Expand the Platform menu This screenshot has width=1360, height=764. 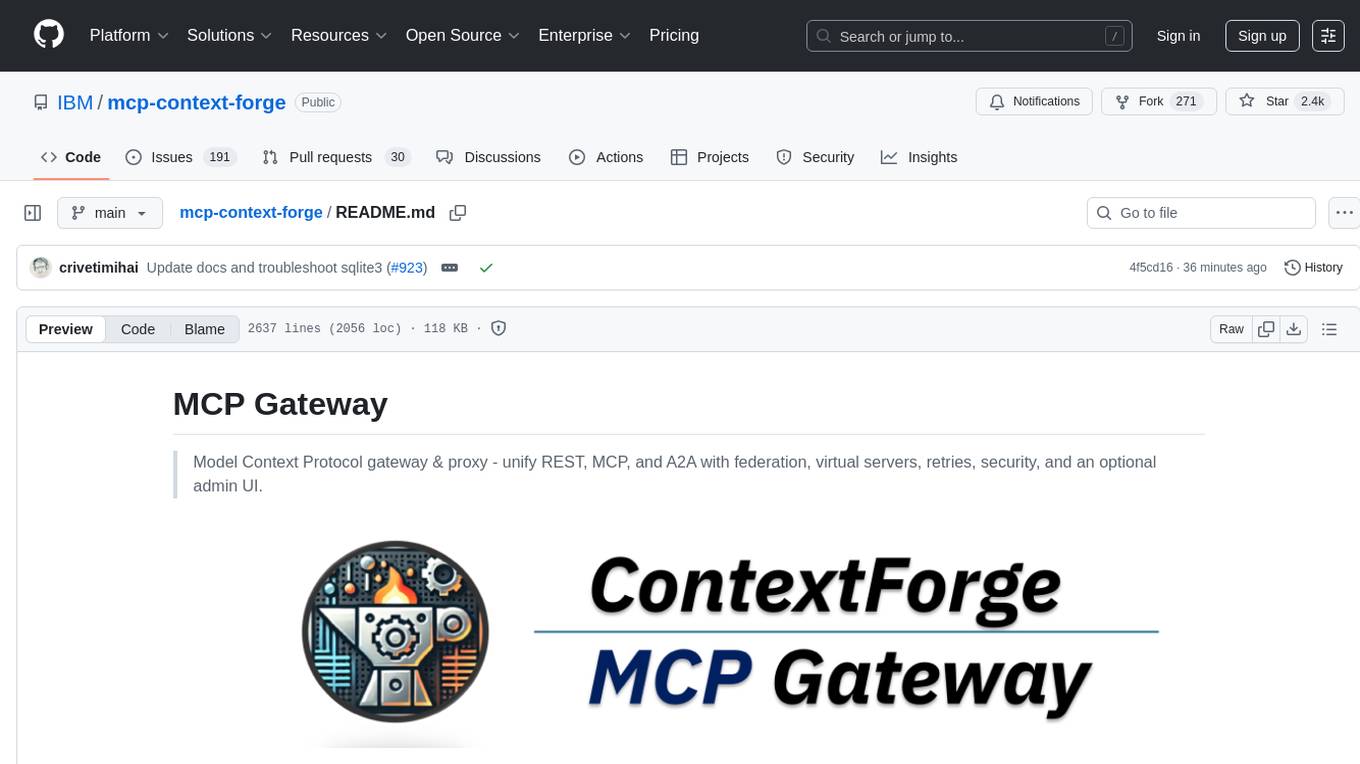pos(129,35)
